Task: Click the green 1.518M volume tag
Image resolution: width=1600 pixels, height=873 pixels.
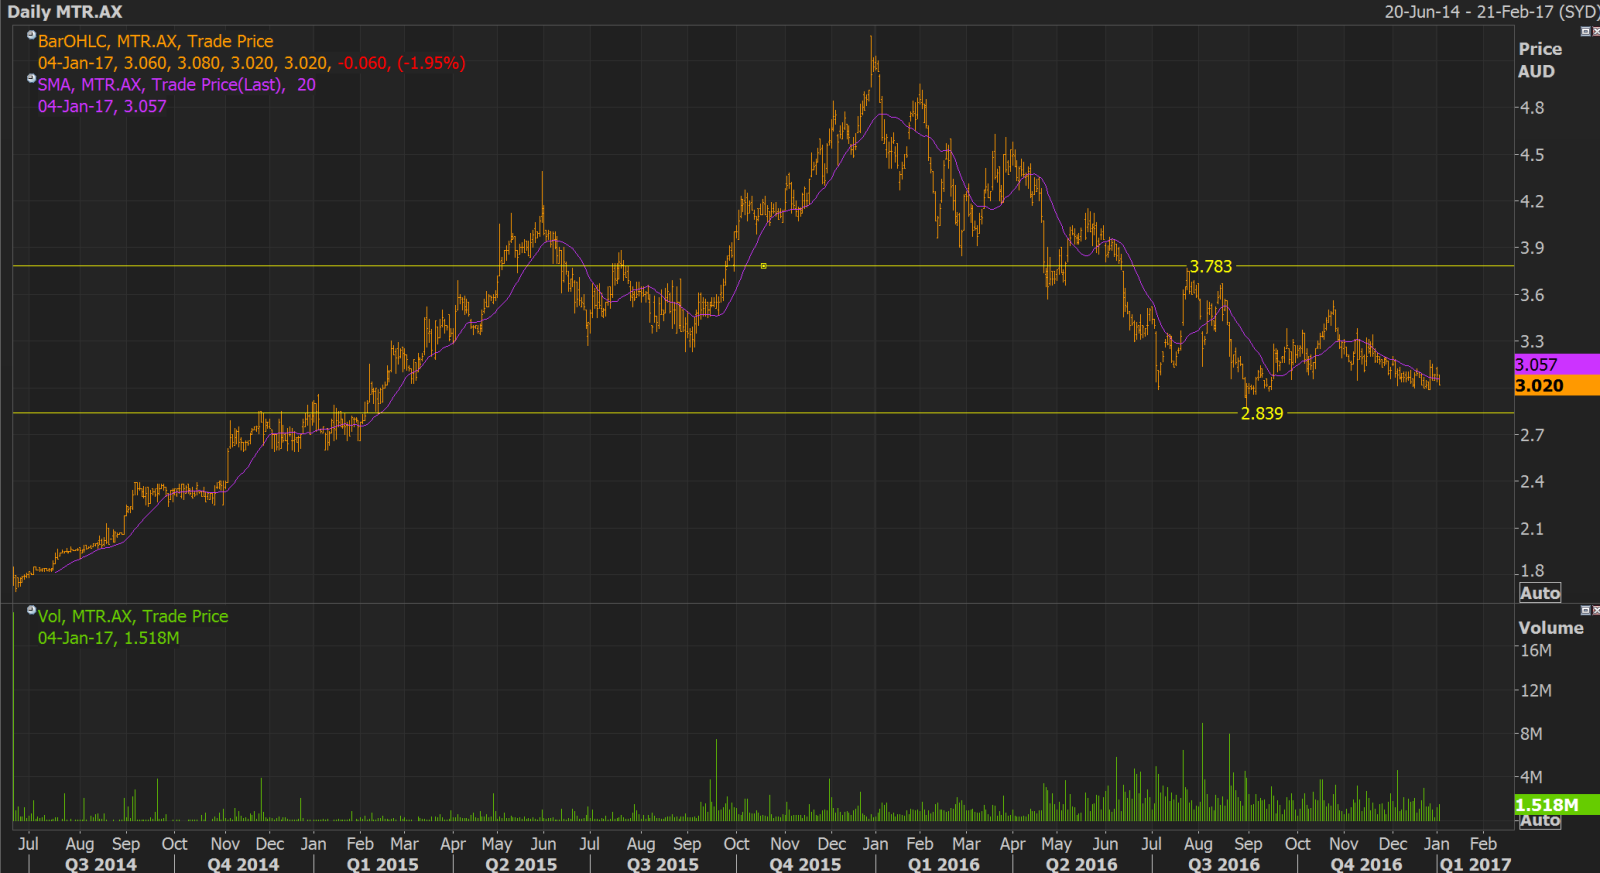Action: [1557, 805]
